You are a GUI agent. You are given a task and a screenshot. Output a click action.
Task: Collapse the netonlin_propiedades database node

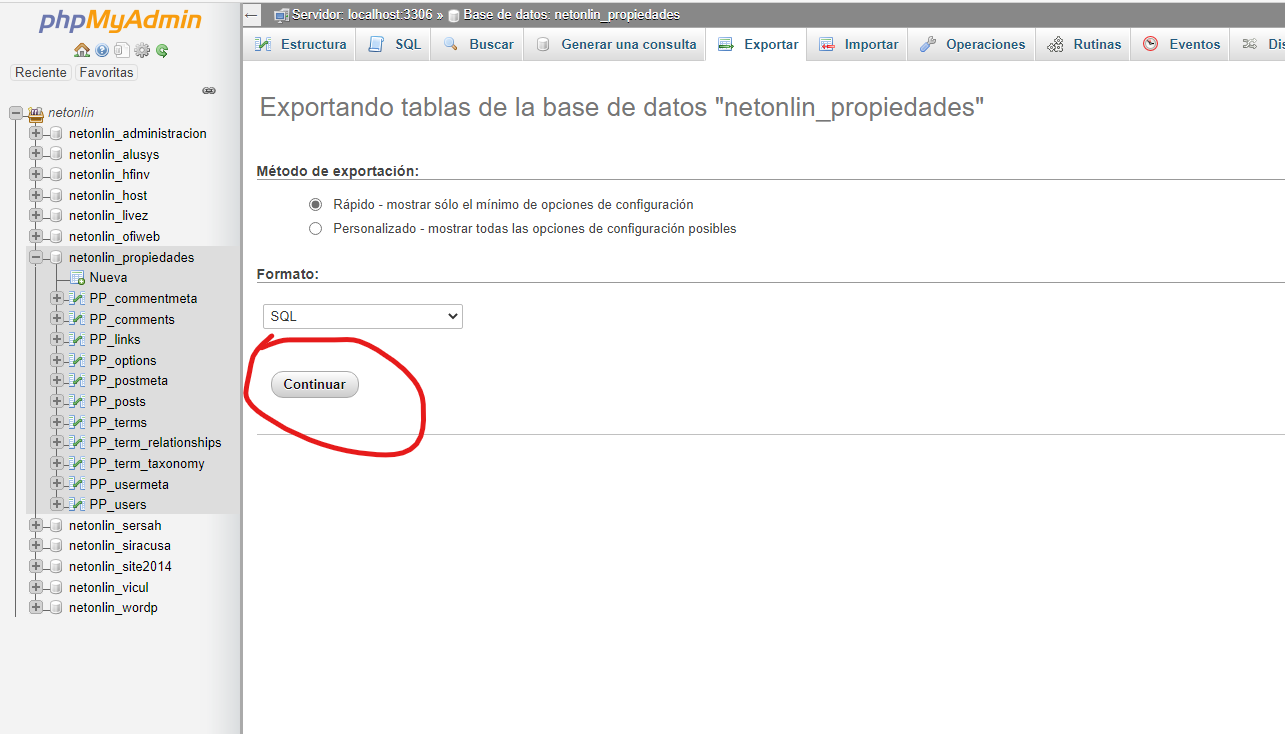pyautogui.click(x=36, y=257)
